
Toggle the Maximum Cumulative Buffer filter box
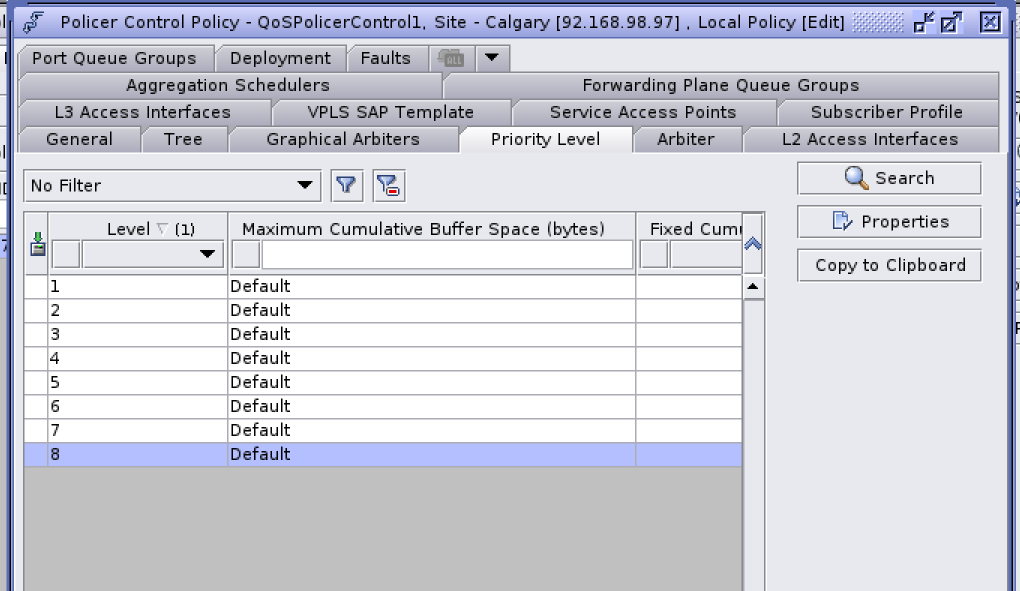[x=246, y=255]
